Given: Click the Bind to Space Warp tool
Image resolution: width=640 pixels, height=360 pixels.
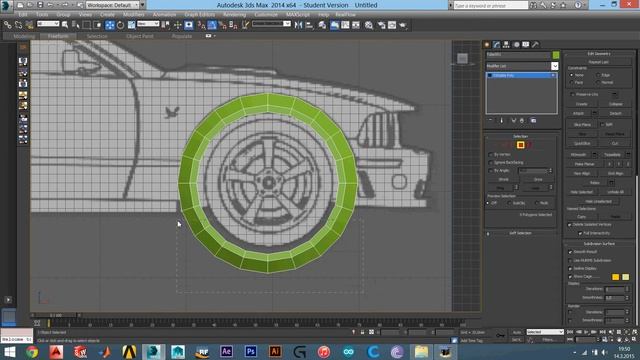Looking at the screenshot, I should (29, 25).
